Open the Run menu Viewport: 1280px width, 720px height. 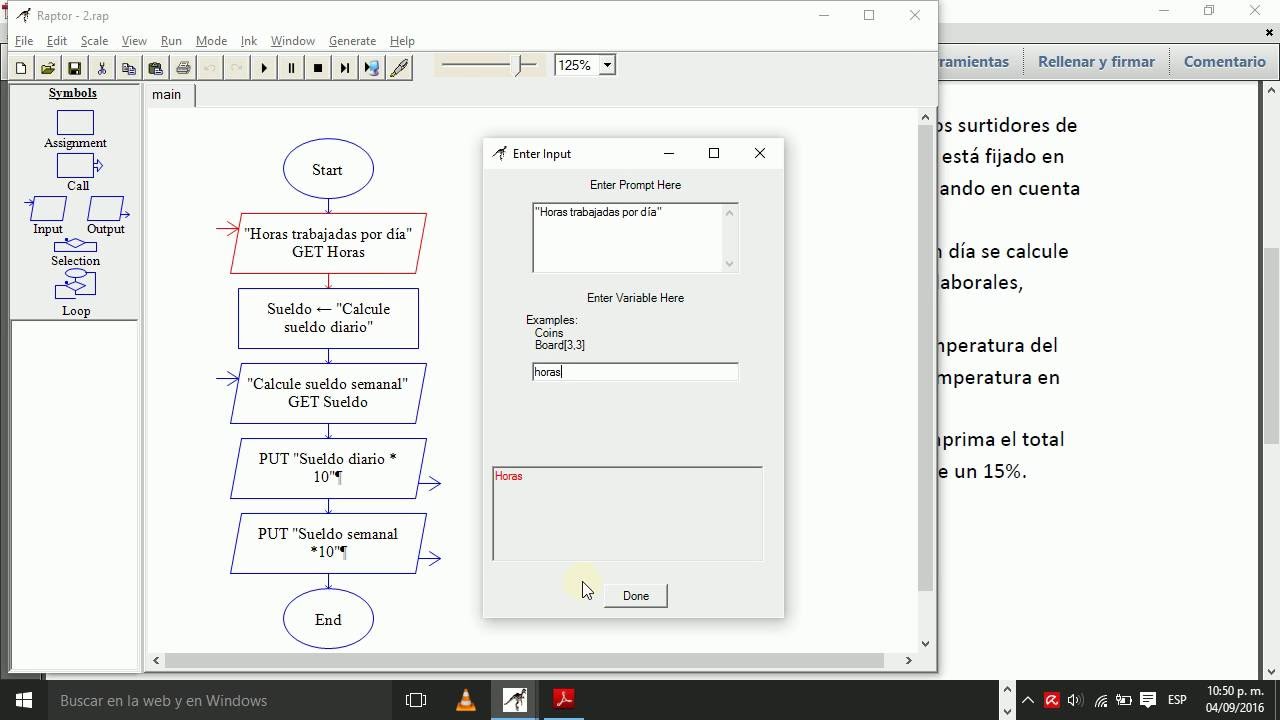[171, 41]
